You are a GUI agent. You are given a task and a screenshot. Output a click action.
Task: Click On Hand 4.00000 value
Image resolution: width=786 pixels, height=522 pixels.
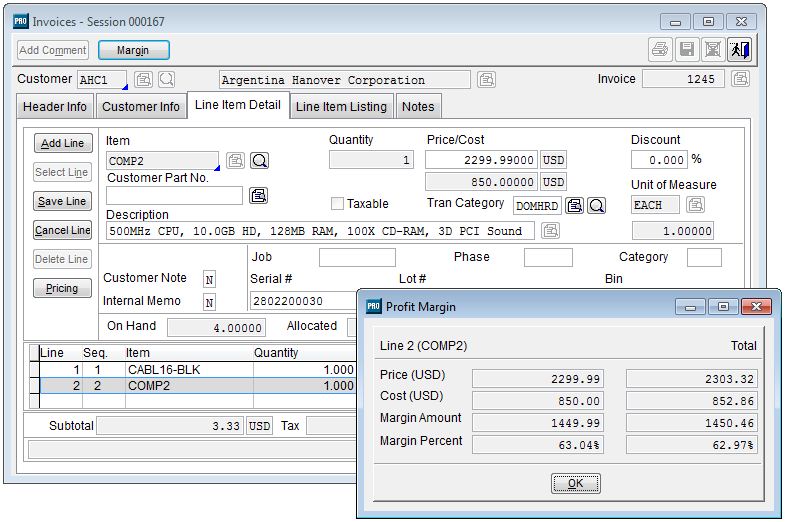click(x=217, y=328)
